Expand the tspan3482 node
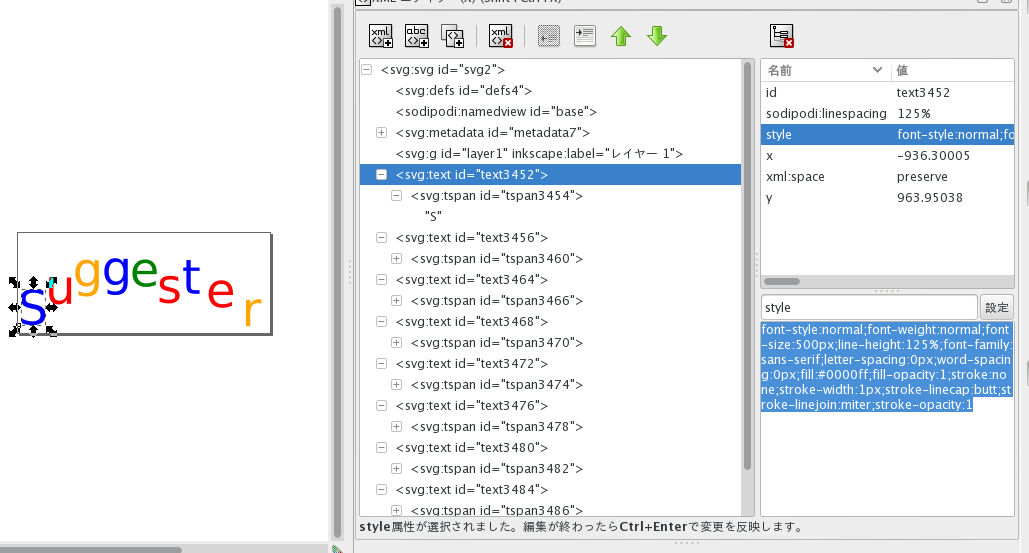Viewport: 1029px width, 553px height. (x=396, y=468)
